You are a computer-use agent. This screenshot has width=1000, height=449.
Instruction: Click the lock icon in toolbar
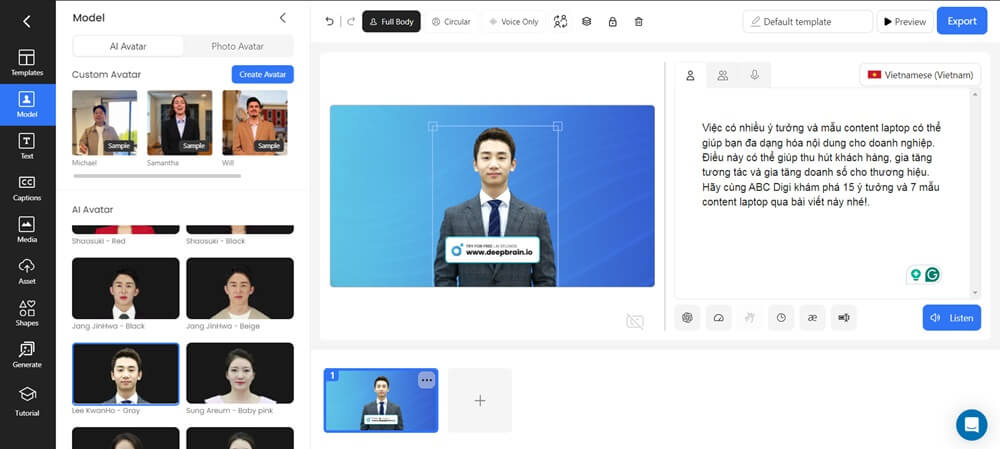click(x=612, y=21)
